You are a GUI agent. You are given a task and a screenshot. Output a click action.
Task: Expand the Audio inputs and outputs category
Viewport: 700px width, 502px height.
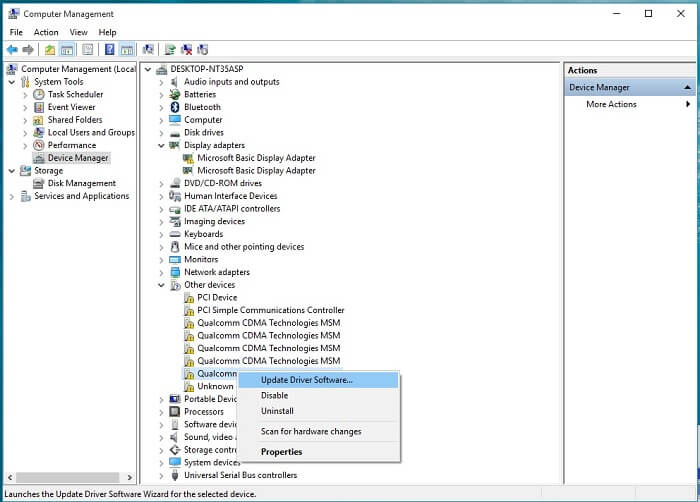[x=161, y=82]
